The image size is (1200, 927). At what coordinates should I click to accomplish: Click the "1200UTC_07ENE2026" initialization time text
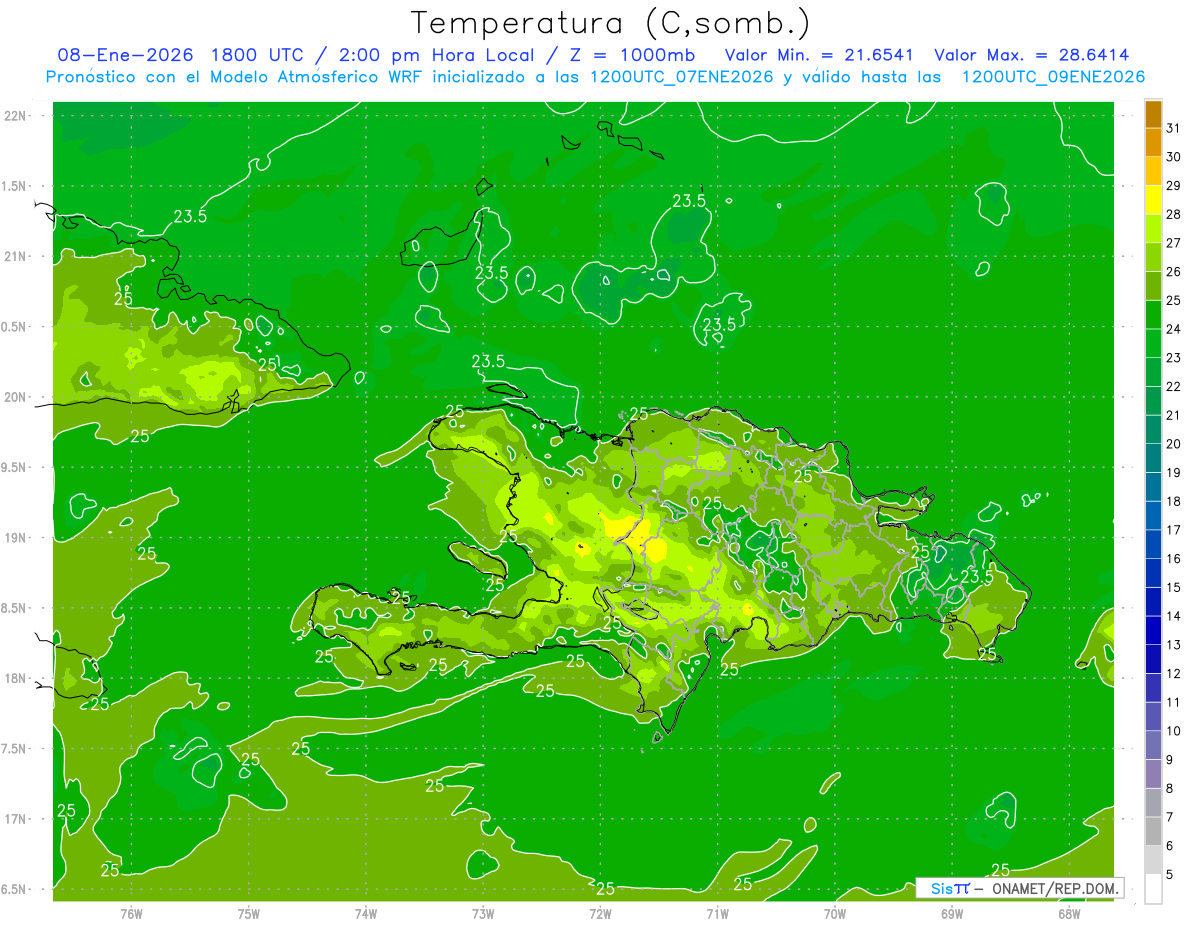(682, 77)
